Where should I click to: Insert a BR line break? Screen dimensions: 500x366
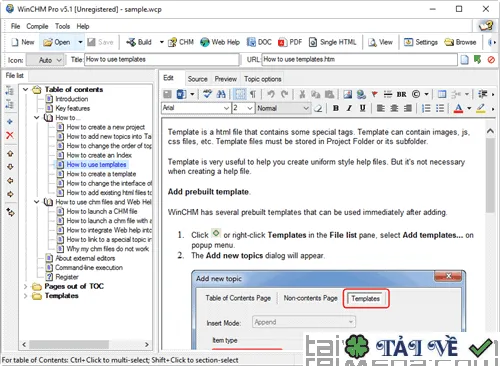(x=402, y=94)
